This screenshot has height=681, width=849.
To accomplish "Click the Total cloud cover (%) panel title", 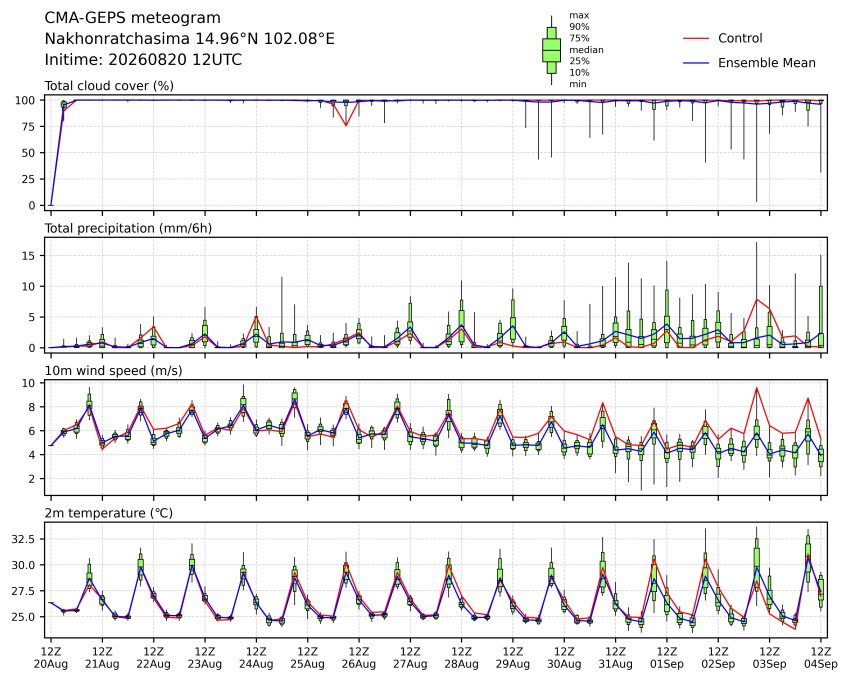I will (109, 86).
